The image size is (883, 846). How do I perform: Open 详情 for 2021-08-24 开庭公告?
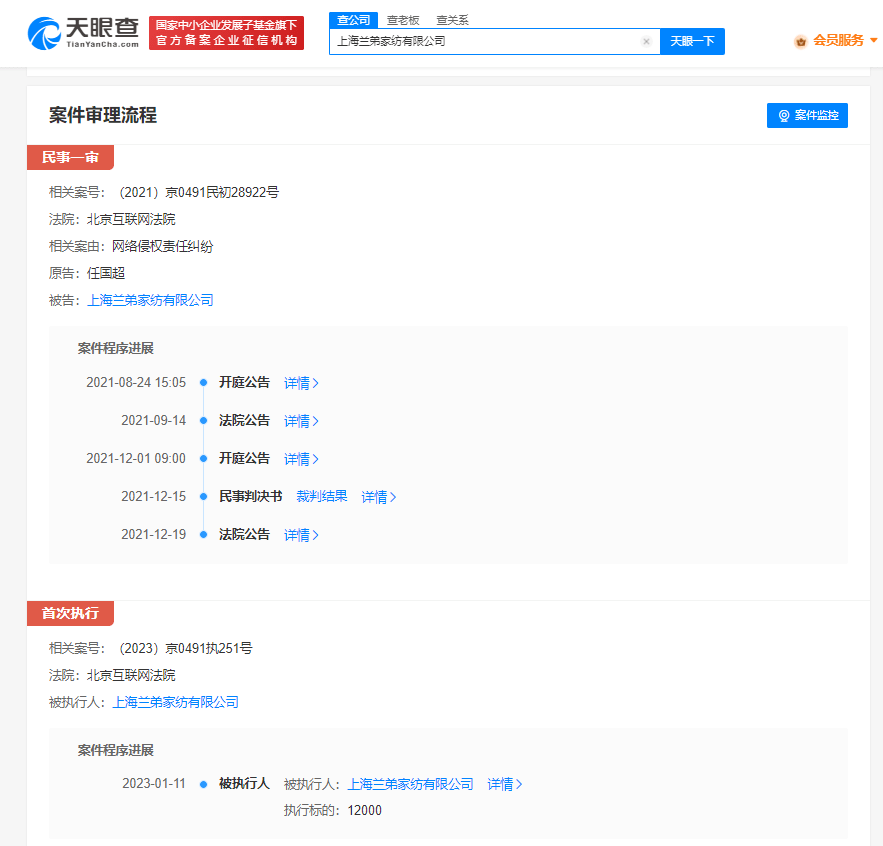[301, 383]
